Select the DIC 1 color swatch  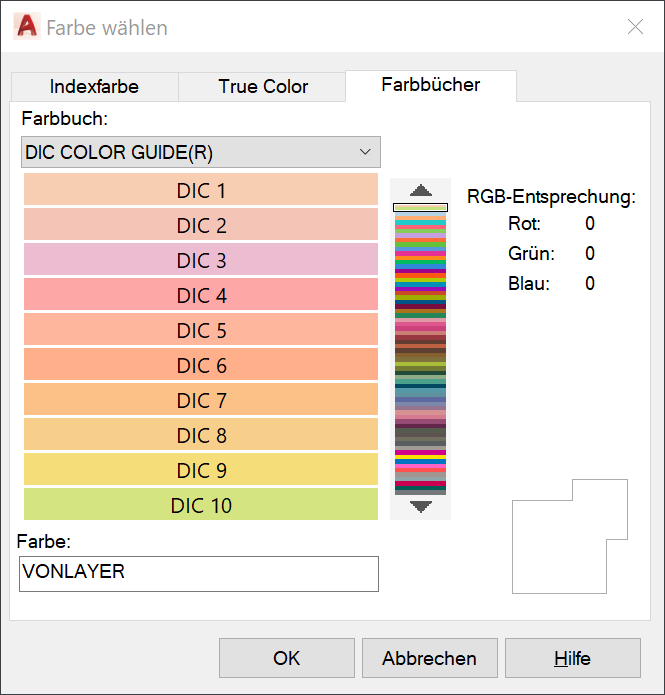click(x=201, y=190)
